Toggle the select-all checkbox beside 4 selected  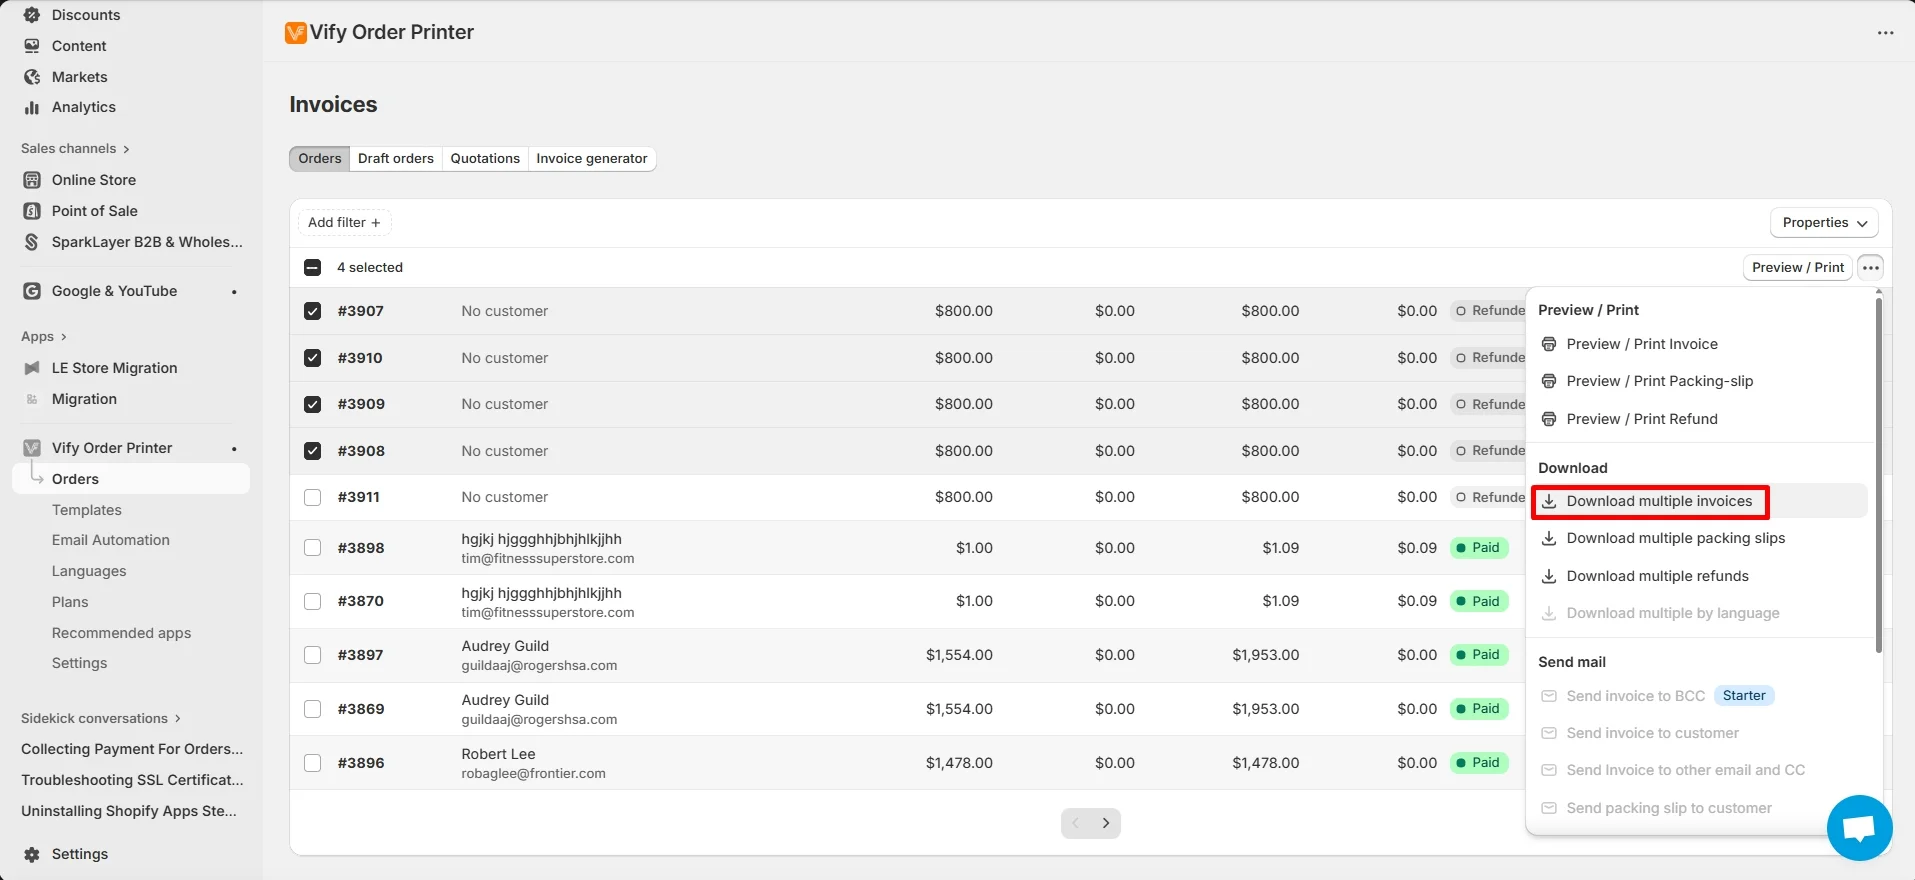coord(313,268)
